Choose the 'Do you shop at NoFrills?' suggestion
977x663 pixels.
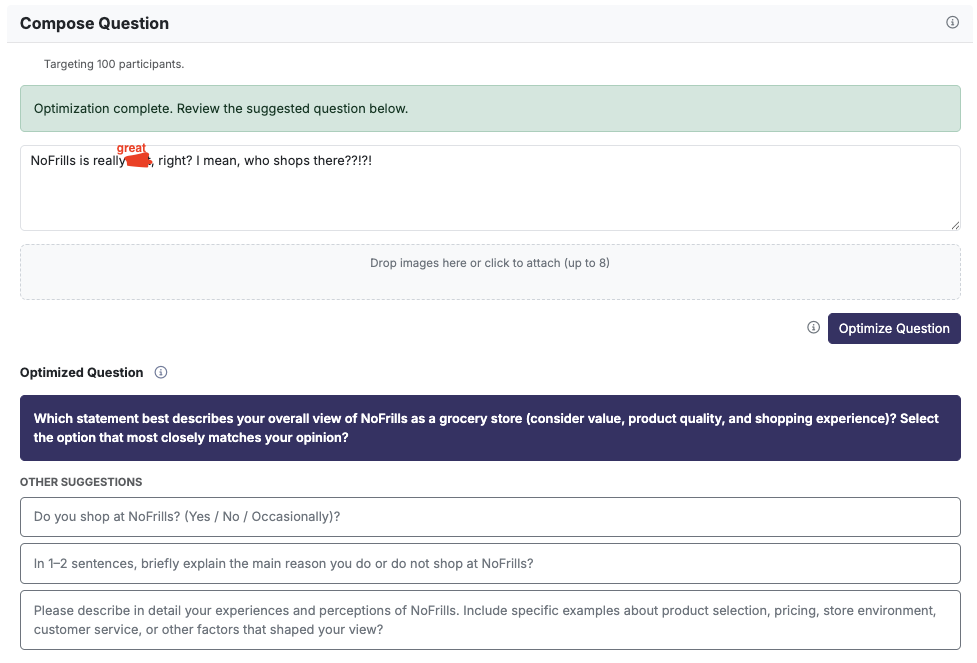(x=490, y=517)
